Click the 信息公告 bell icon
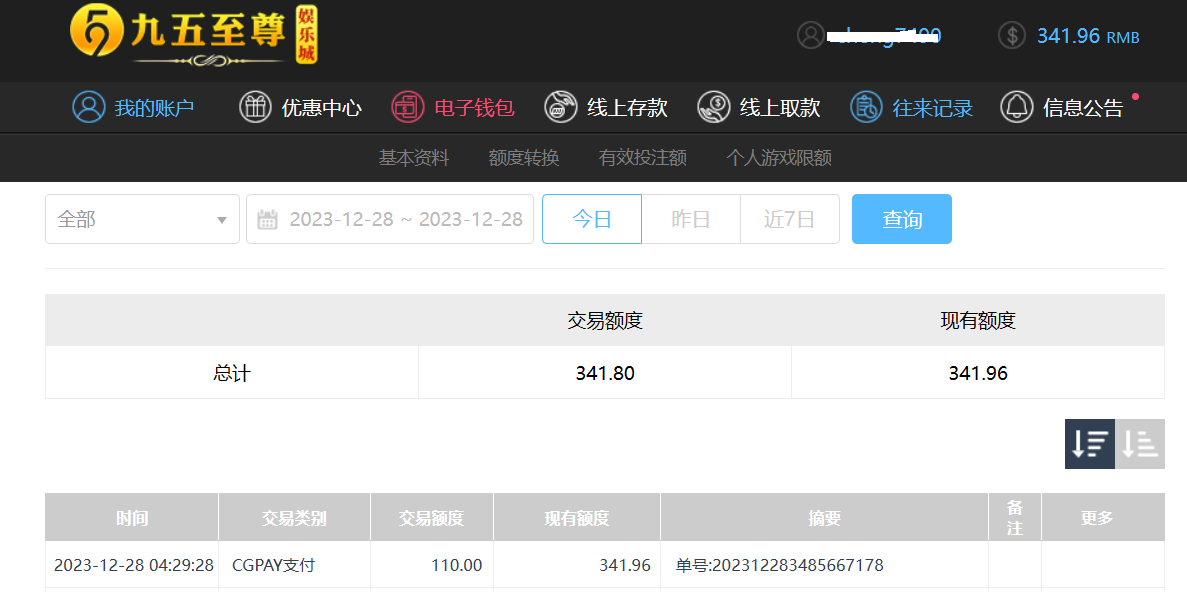 1017,107
